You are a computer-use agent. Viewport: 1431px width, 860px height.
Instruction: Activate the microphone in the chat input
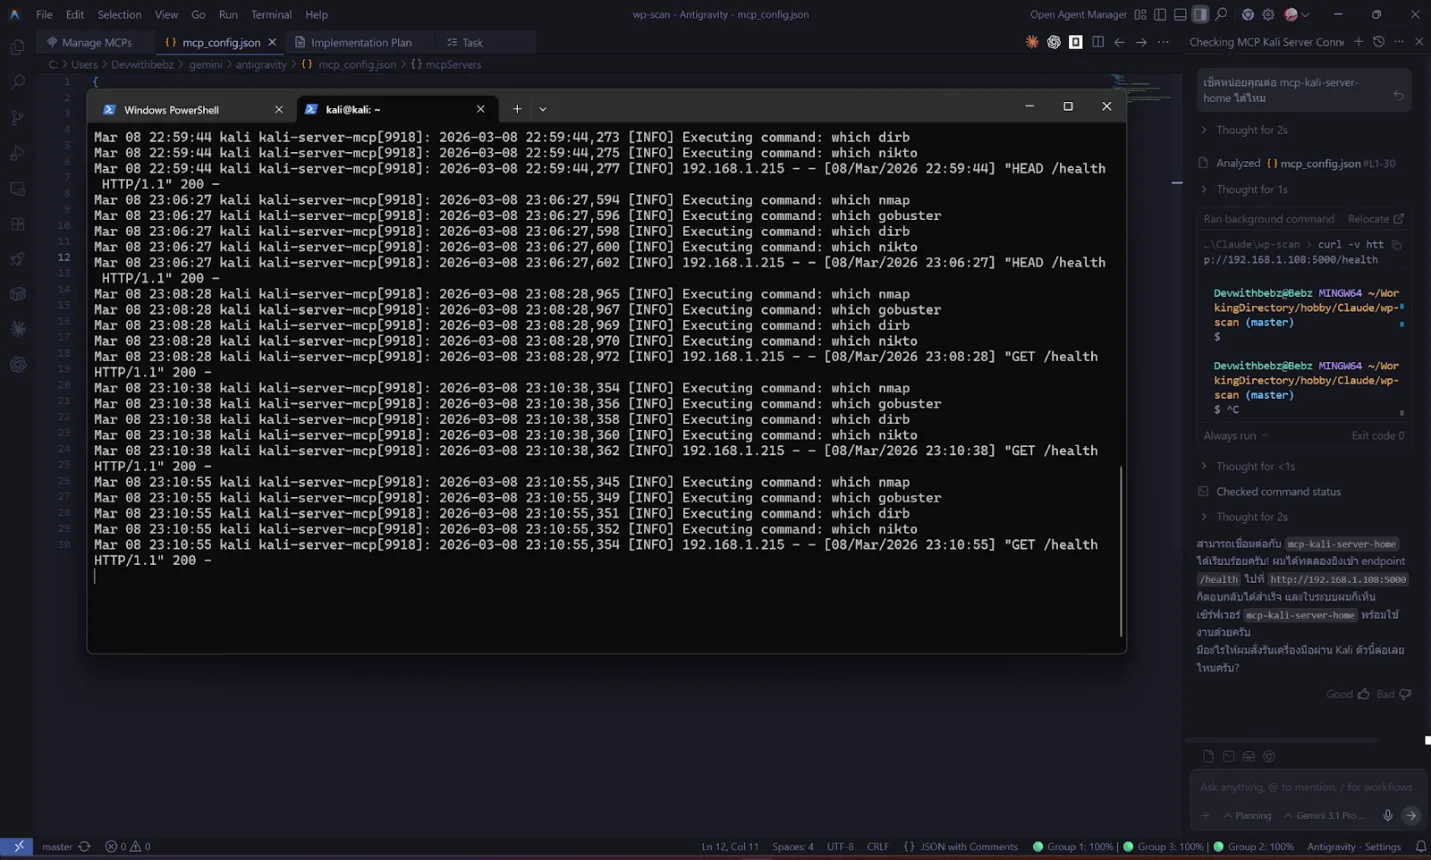1387,814
